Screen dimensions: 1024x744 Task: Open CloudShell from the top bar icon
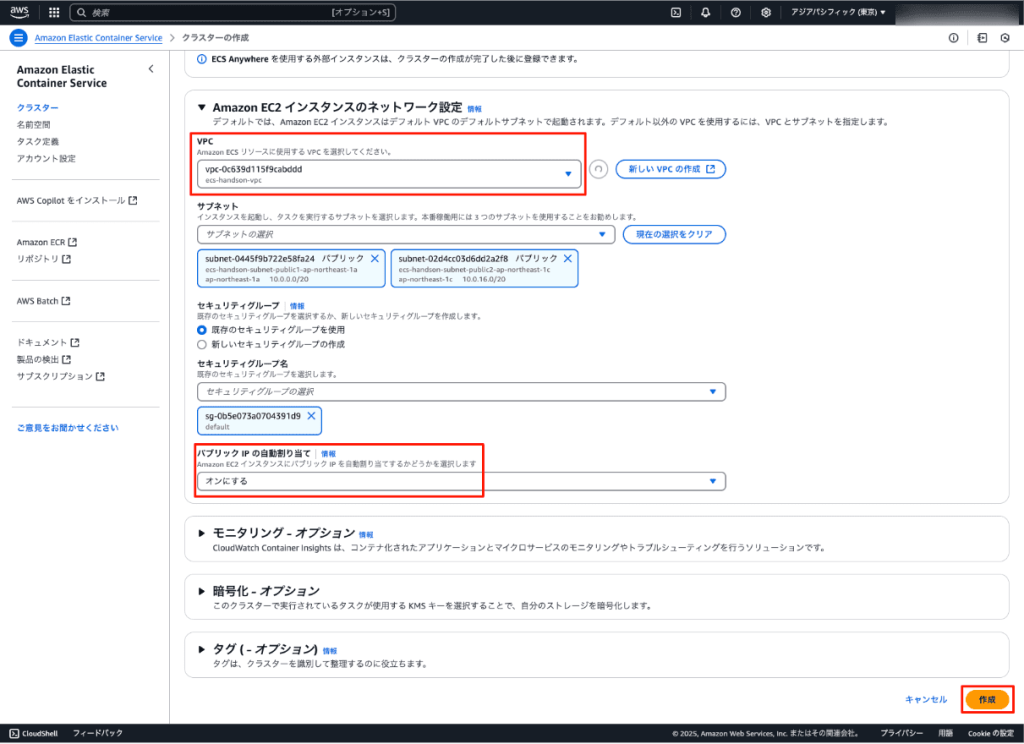[x=676, y=13]
